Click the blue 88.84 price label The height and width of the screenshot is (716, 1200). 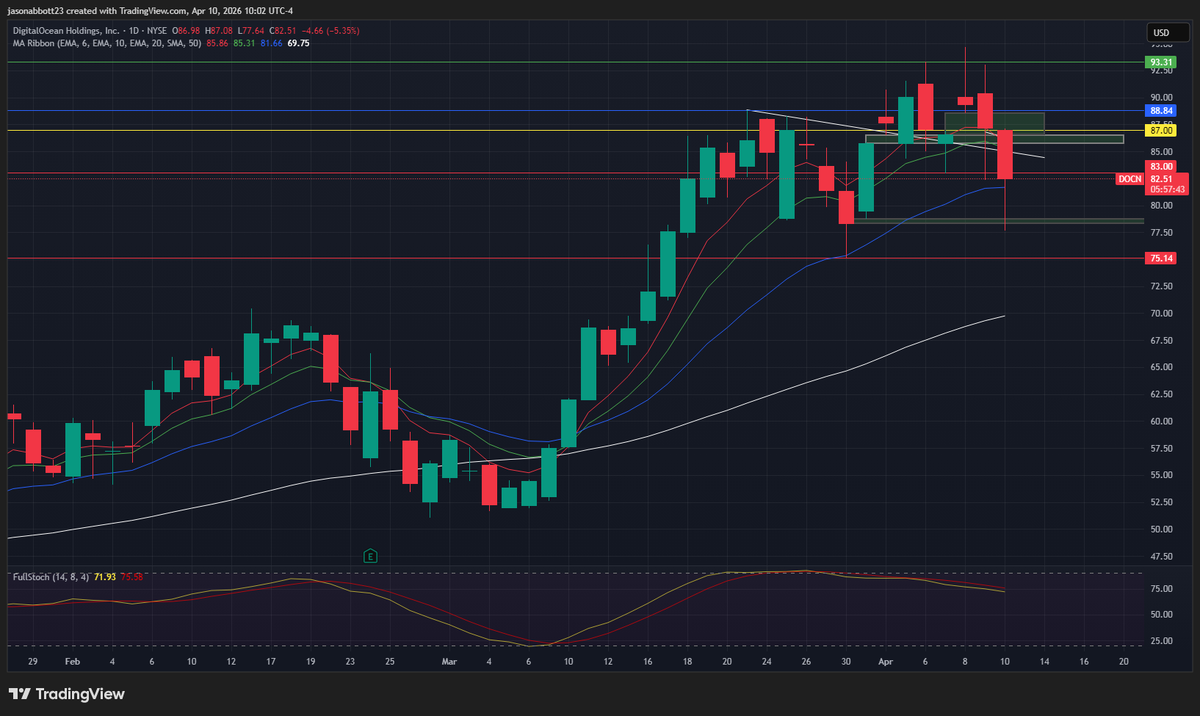[1161, 111]
